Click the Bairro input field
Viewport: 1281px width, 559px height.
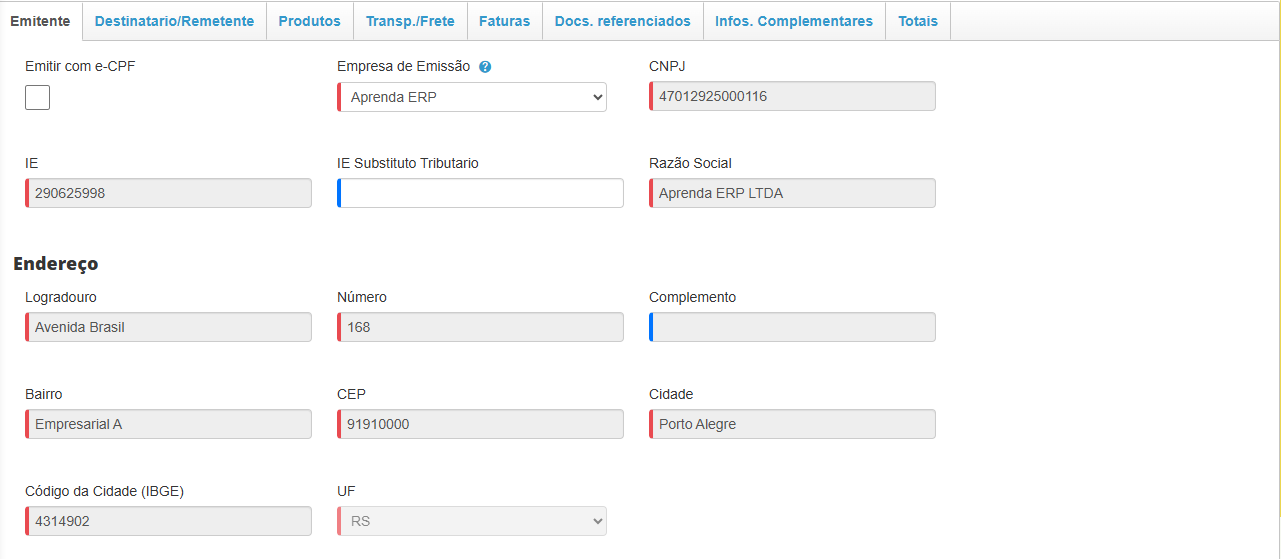(169, 424)
